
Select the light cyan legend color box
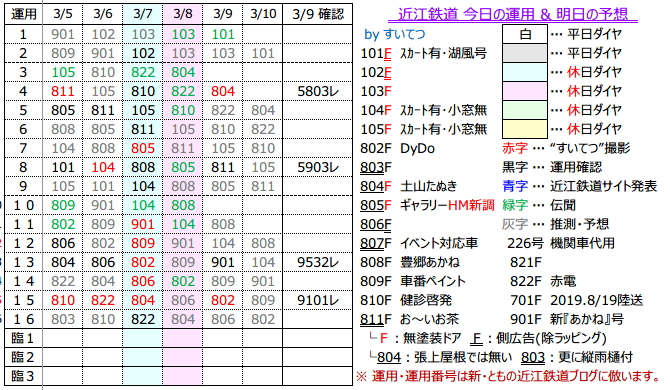(x=525, y=72)
